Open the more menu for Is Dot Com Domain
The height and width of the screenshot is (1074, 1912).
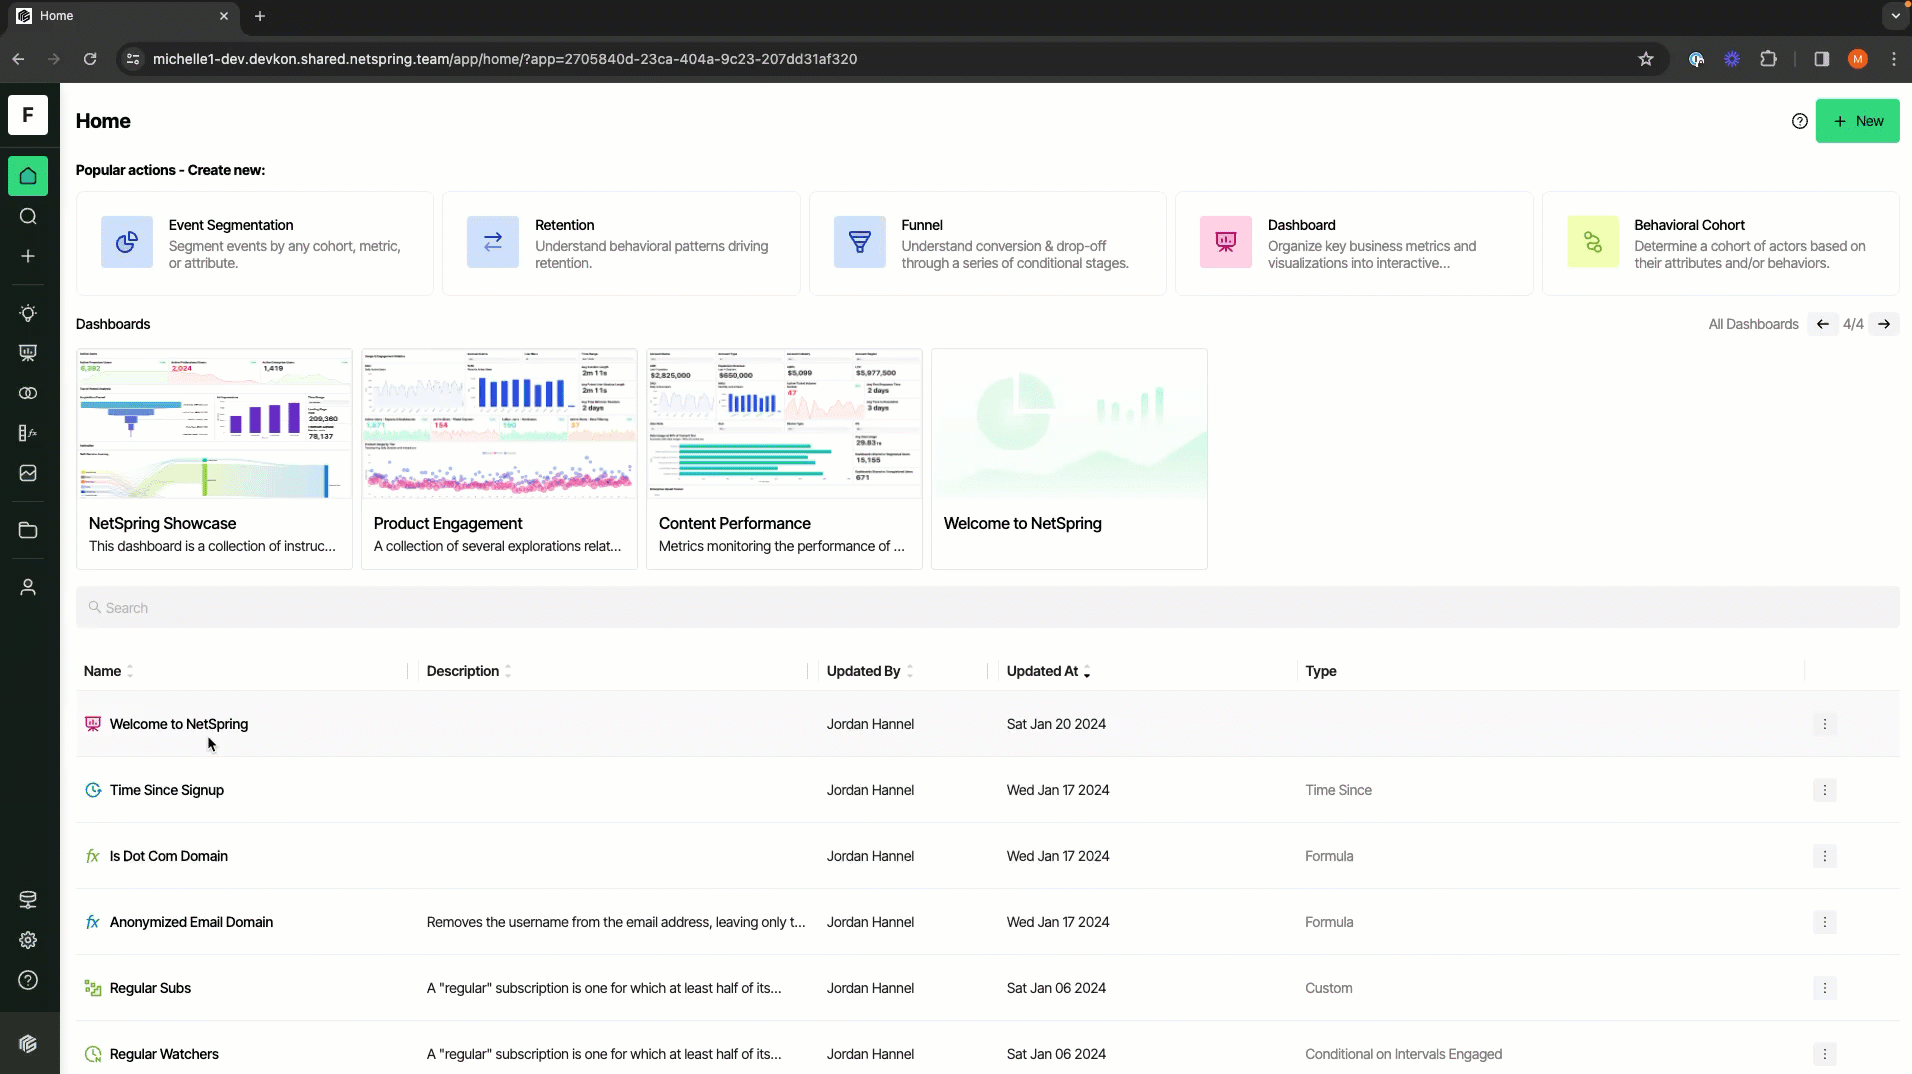tap(1824, 856)
